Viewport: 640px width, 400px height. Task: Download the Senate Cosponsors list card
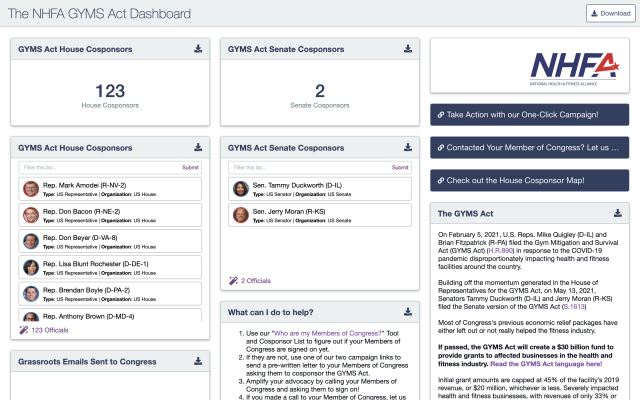[408, 147]
